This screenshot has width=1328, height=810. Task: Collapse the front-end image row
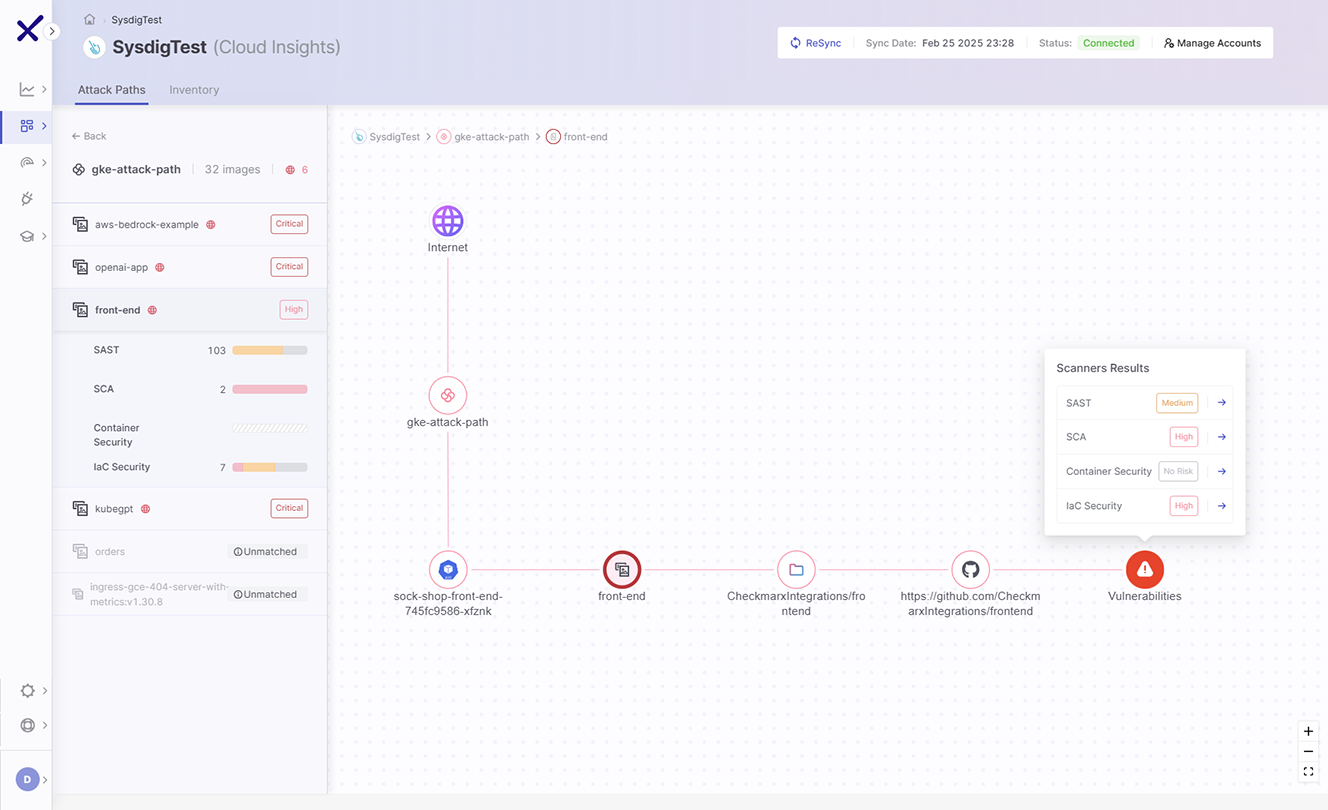(190, 310)
